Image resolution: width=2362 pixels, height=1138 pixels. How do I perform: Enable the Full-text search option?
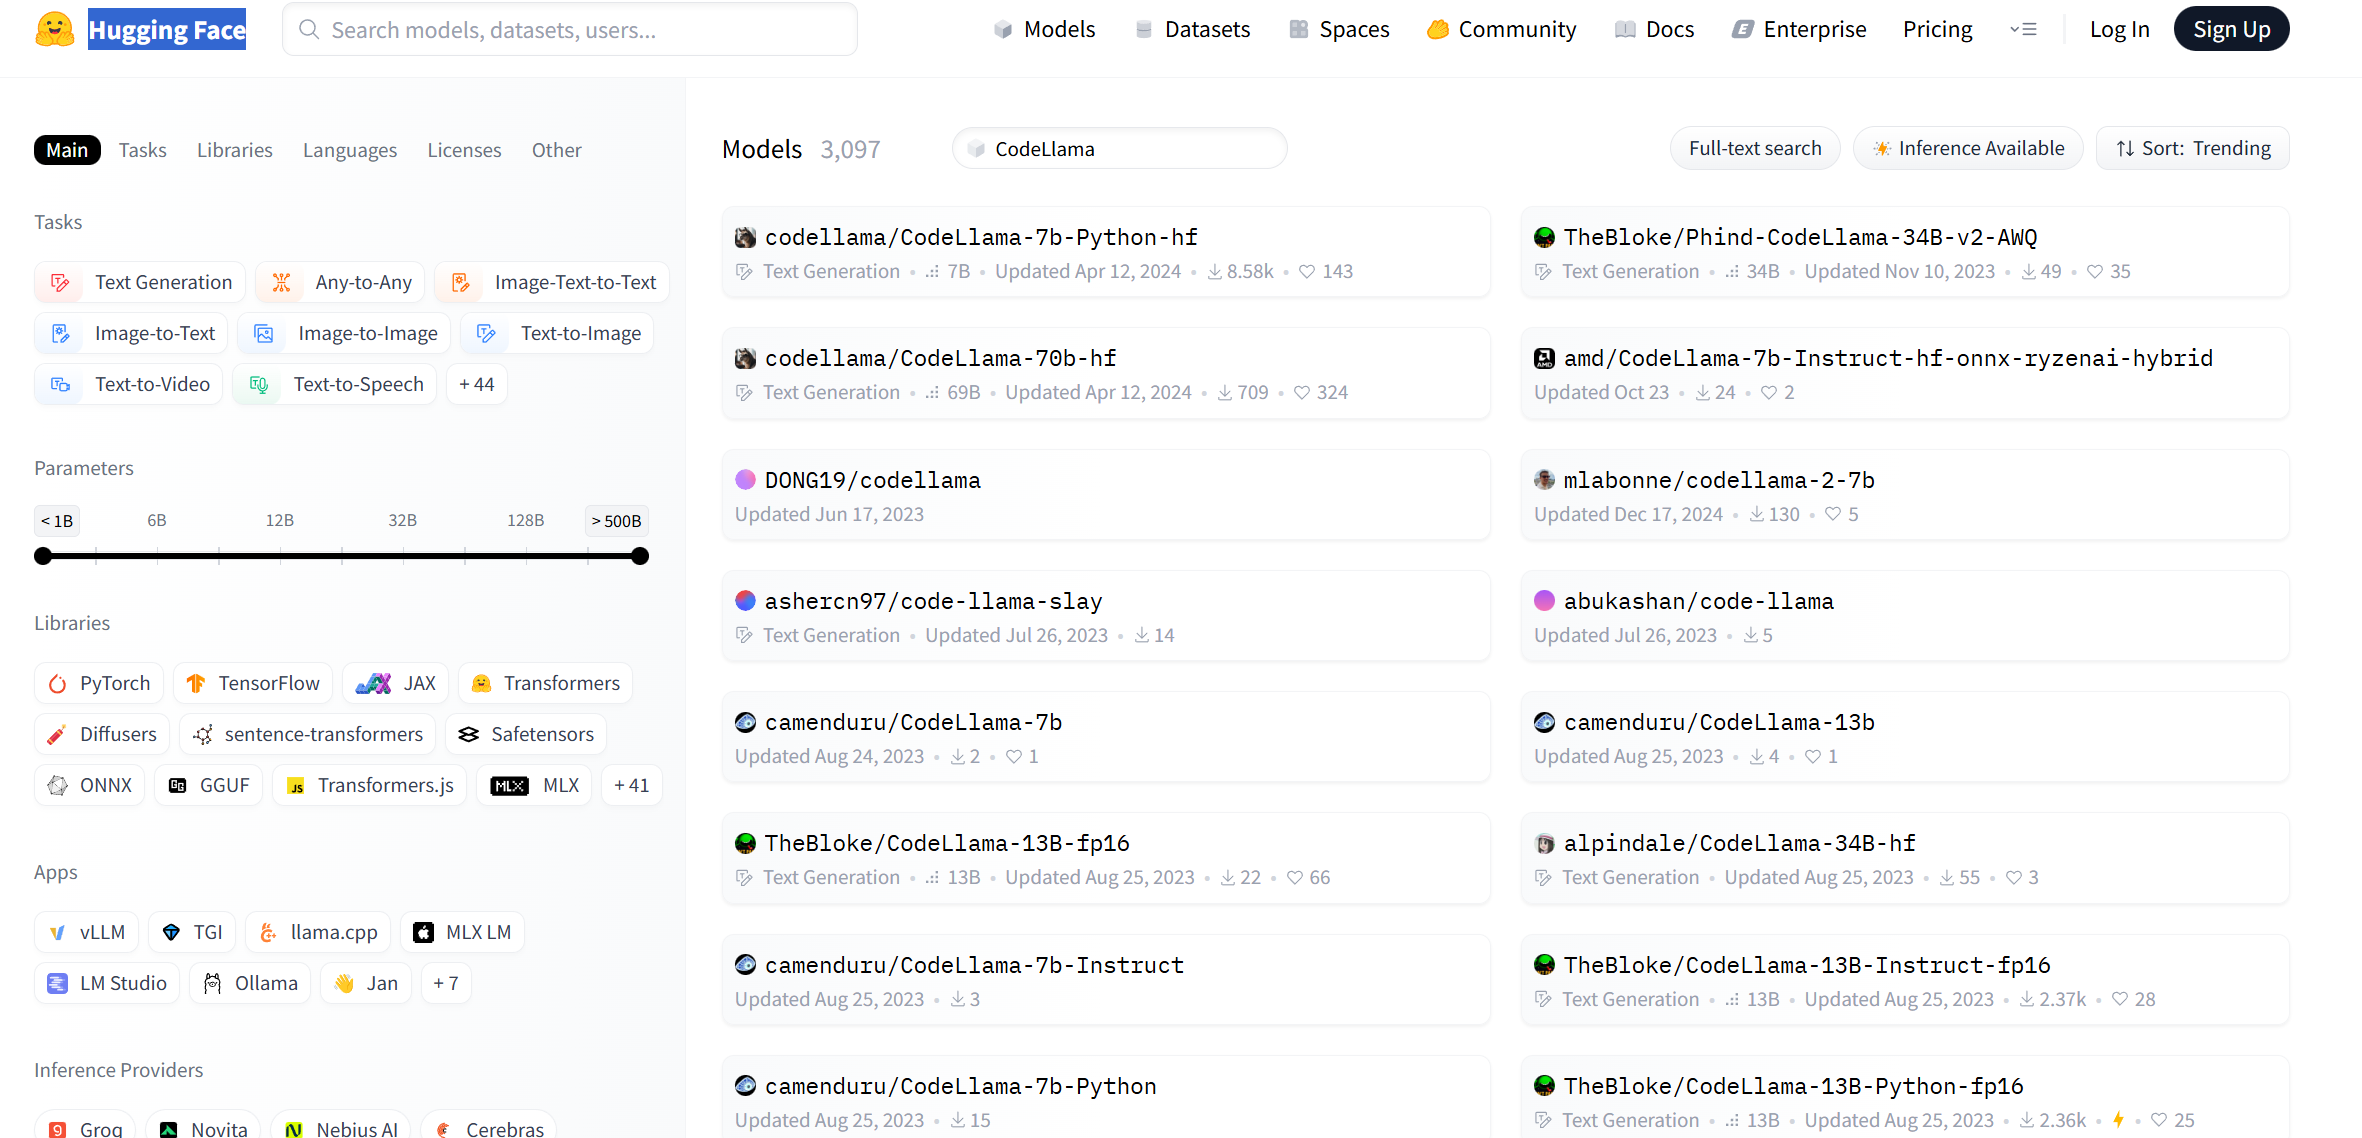click(1754, 148)
